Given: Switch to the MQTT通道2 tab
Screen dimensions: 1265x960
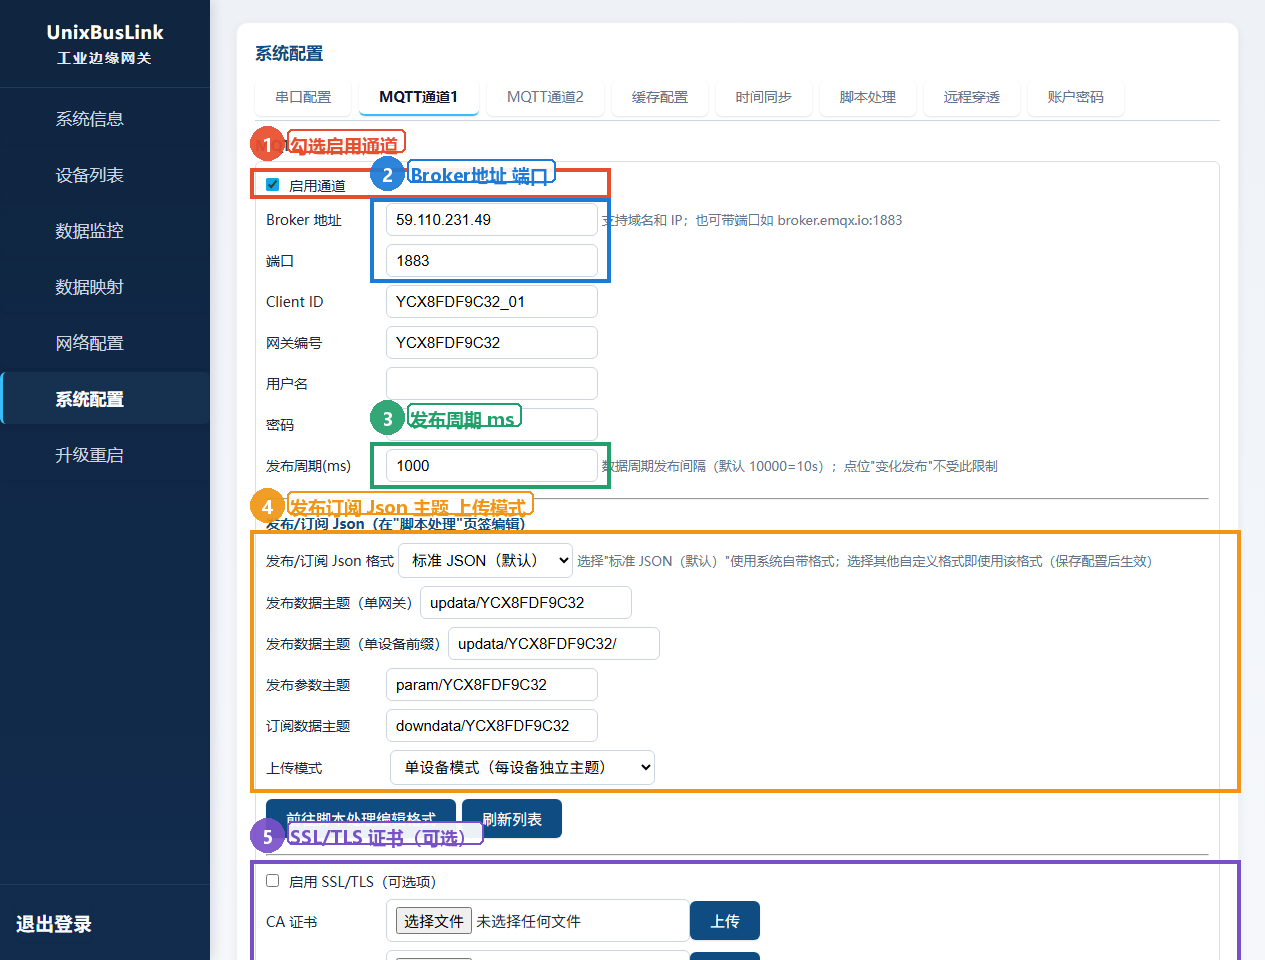Looking at the screenshot, I should [x=545, y=97].
